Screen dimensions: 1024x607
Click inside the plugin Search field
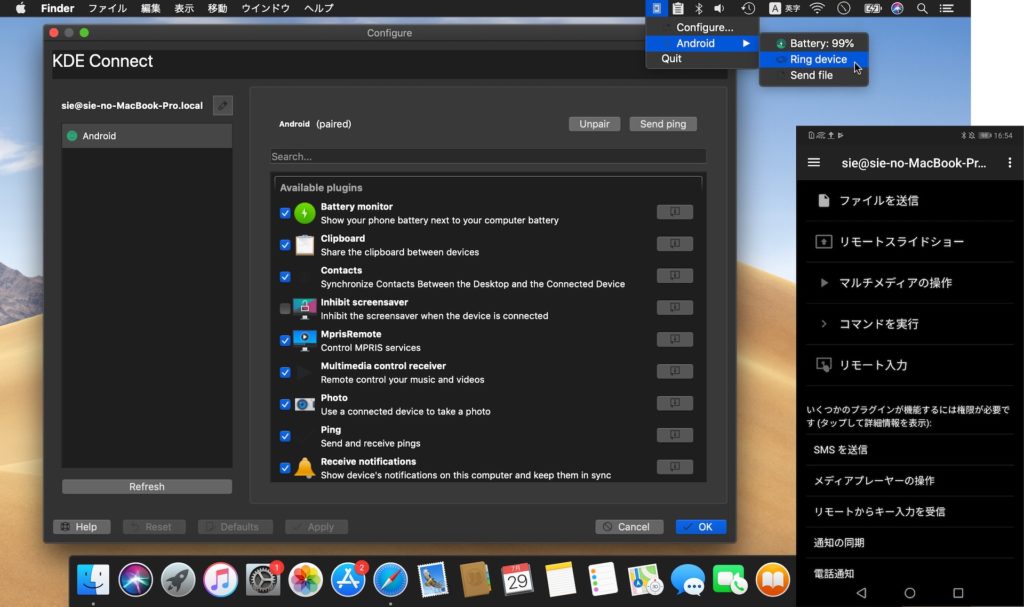(x=487, y=156)
